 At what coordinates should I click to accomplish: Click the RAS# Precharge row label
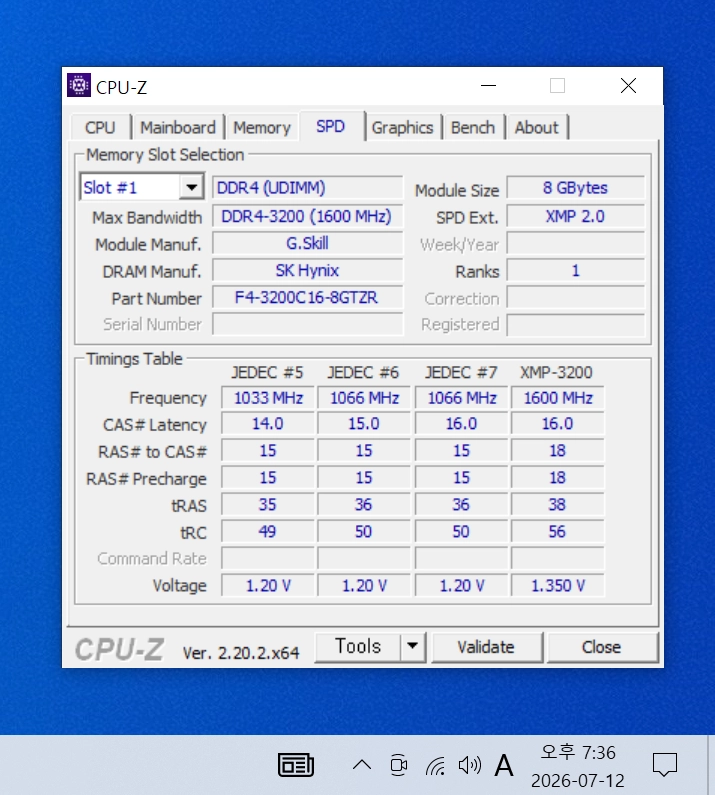click(x=146, y=479)
